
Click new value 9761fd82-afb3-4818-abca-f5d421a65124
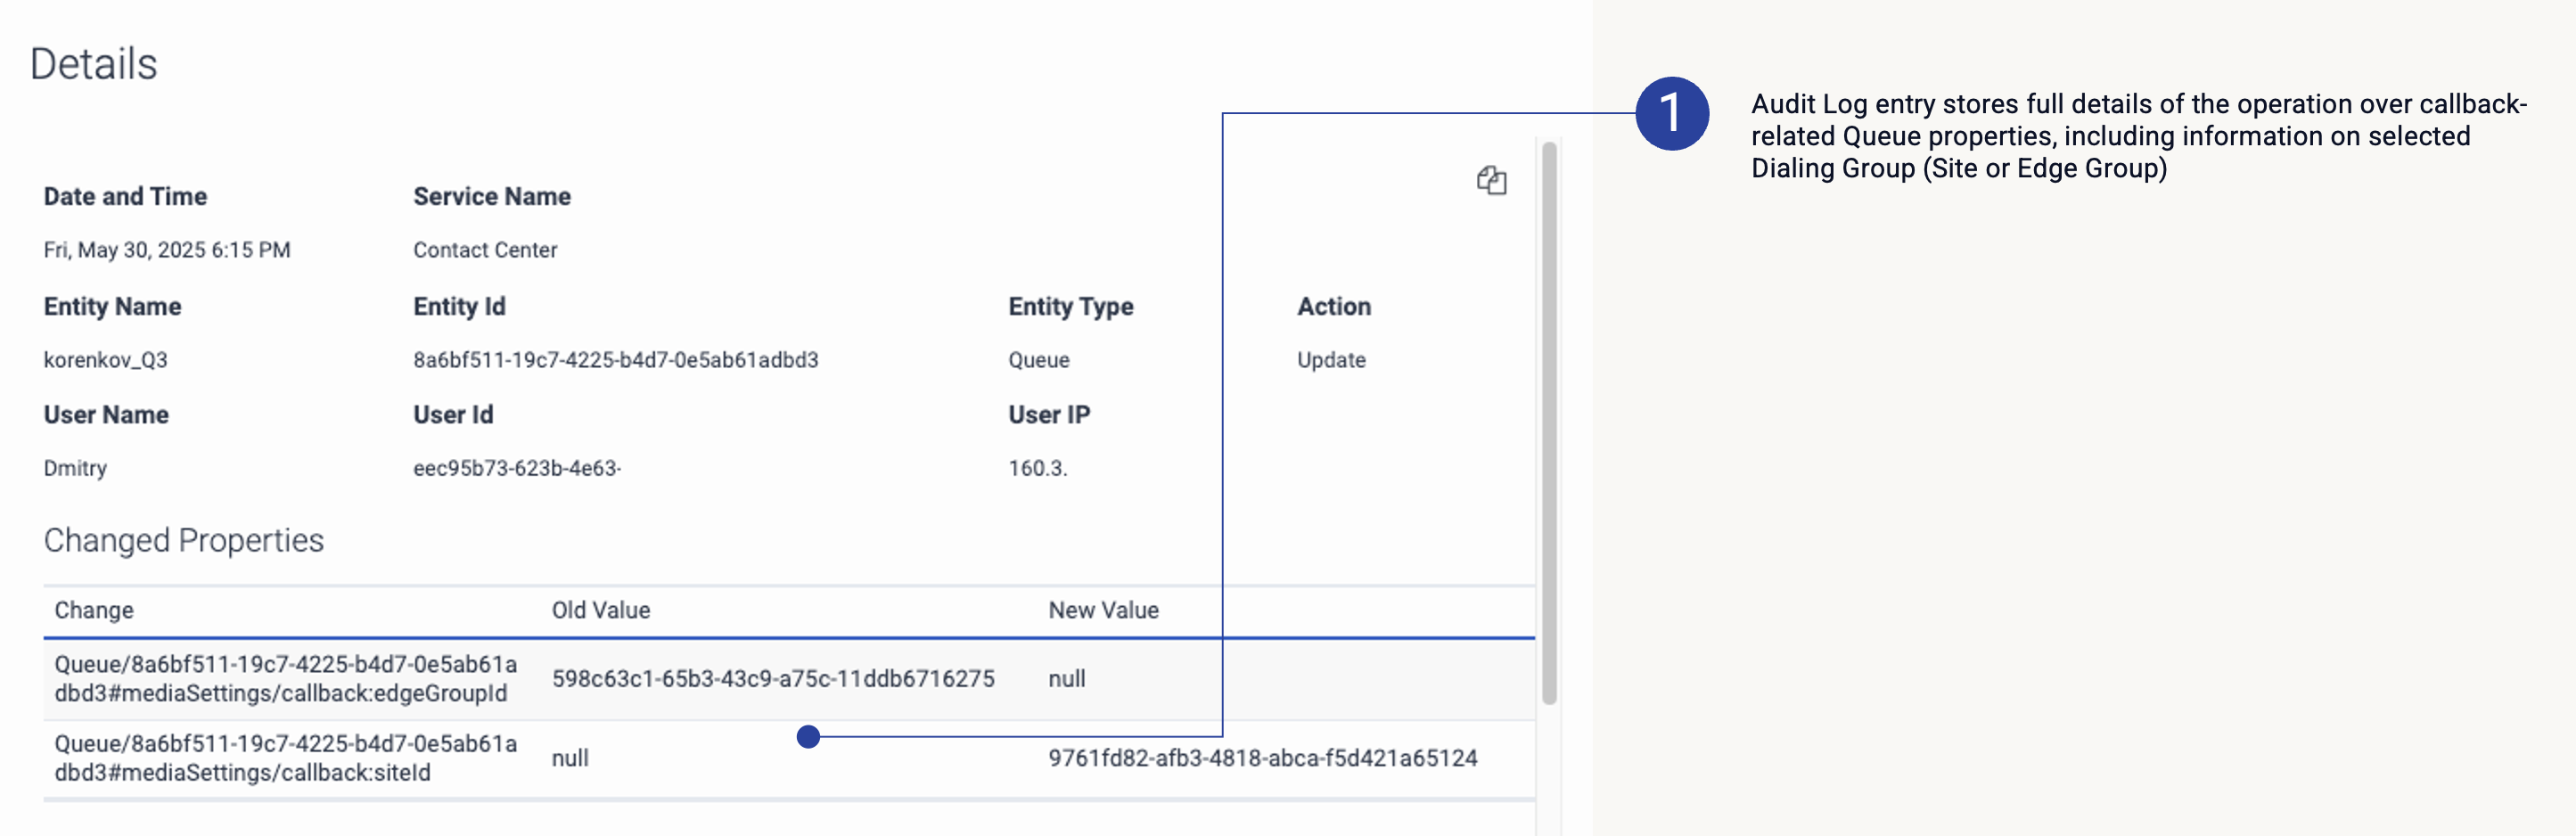[1262, 758]
